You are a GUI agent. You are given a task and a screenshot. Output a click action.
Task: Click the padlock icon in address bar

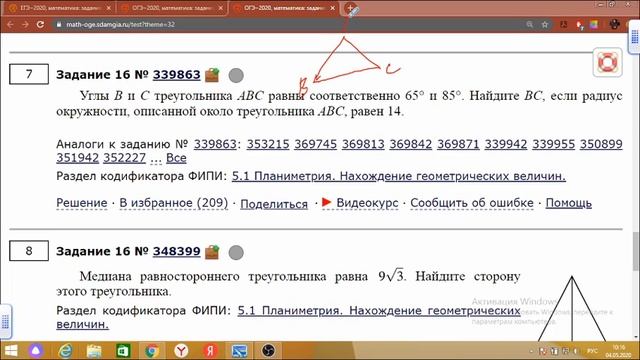tap(59, 24)
